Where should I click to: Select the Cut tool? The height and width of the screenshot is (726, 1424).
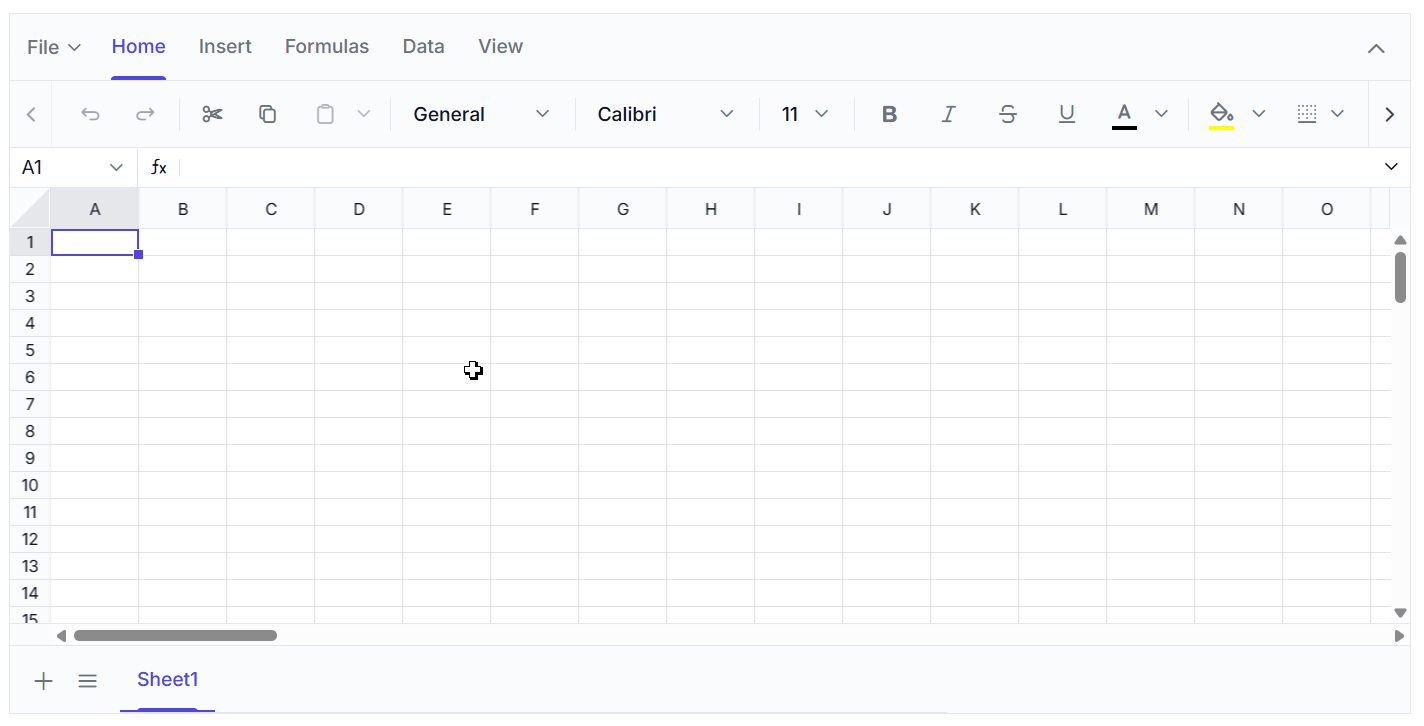click(x=212, y=114)
